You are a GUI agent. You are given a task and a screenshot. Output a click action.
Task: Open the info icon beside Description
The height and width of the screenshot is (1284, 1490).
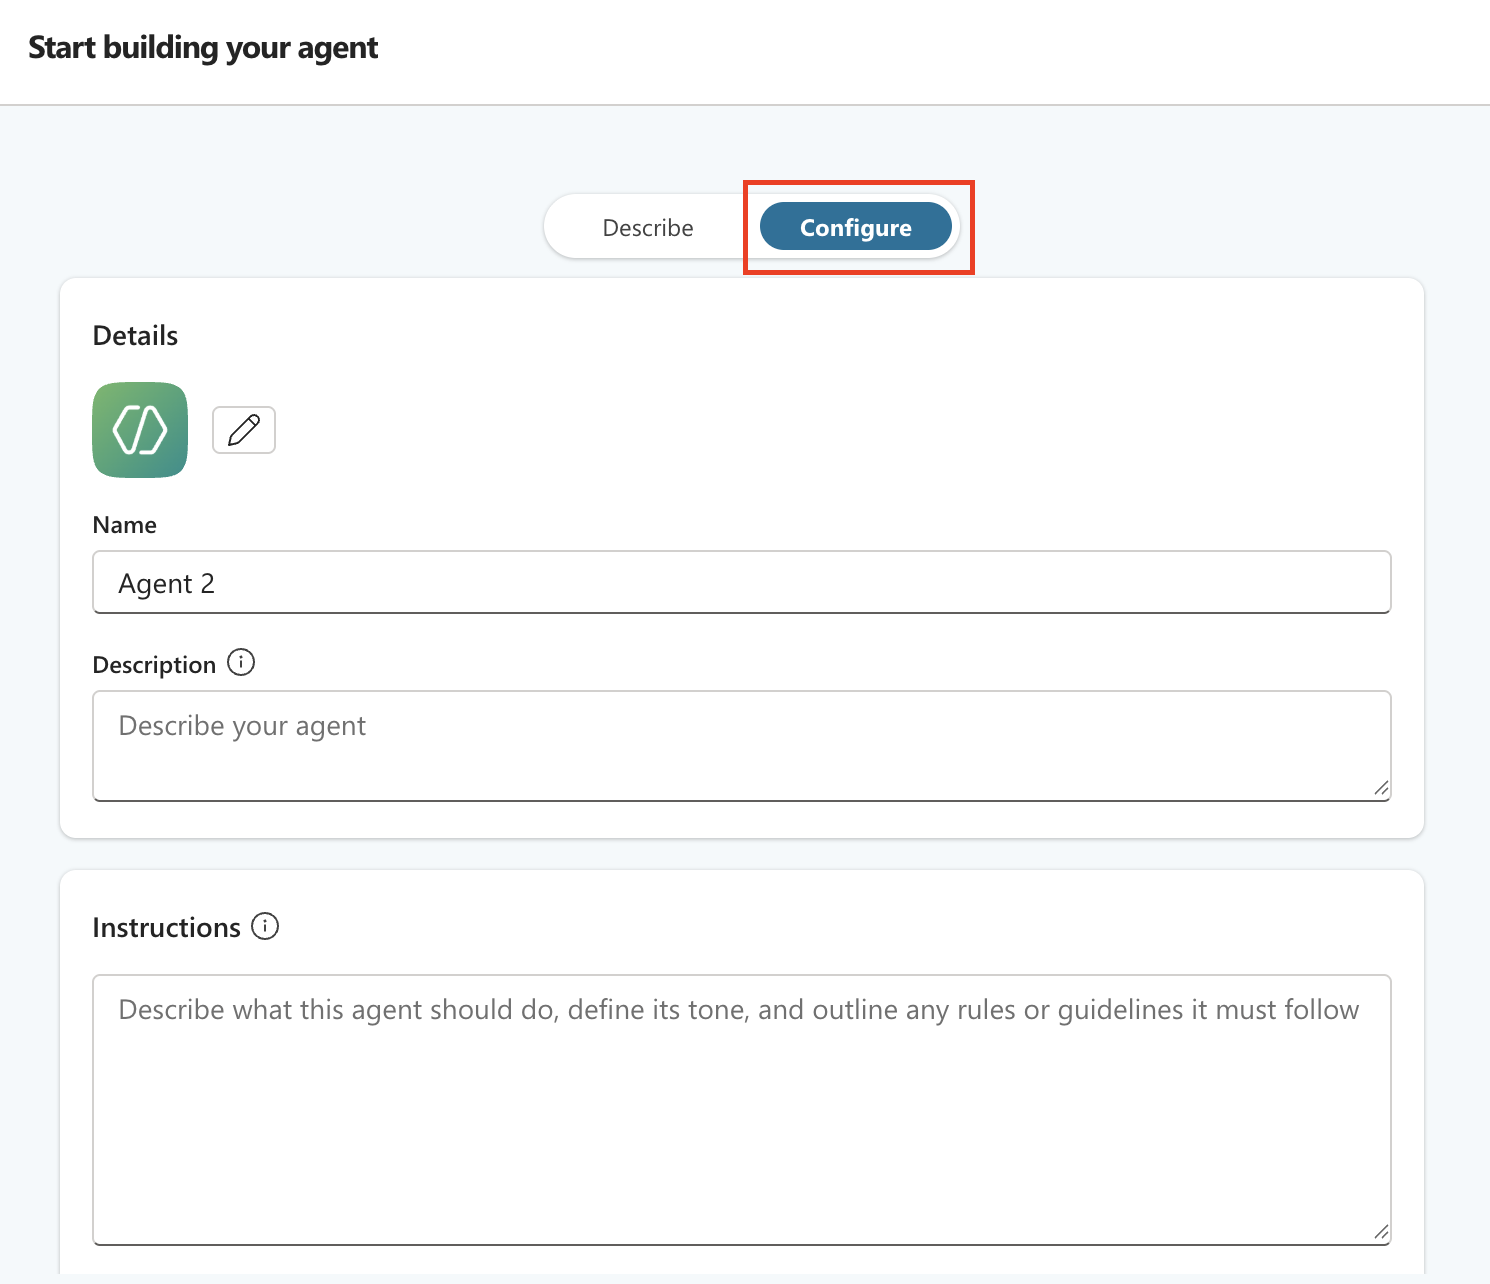[x=241, y=663]
